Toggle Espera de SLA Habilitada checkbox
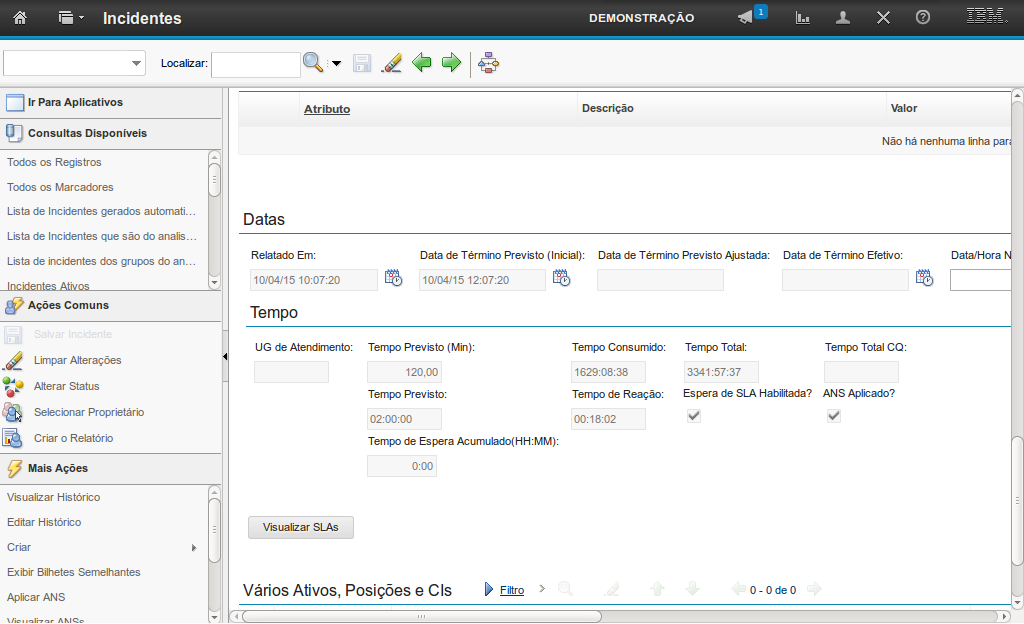 pyautogui.click(x=694, y=416)
